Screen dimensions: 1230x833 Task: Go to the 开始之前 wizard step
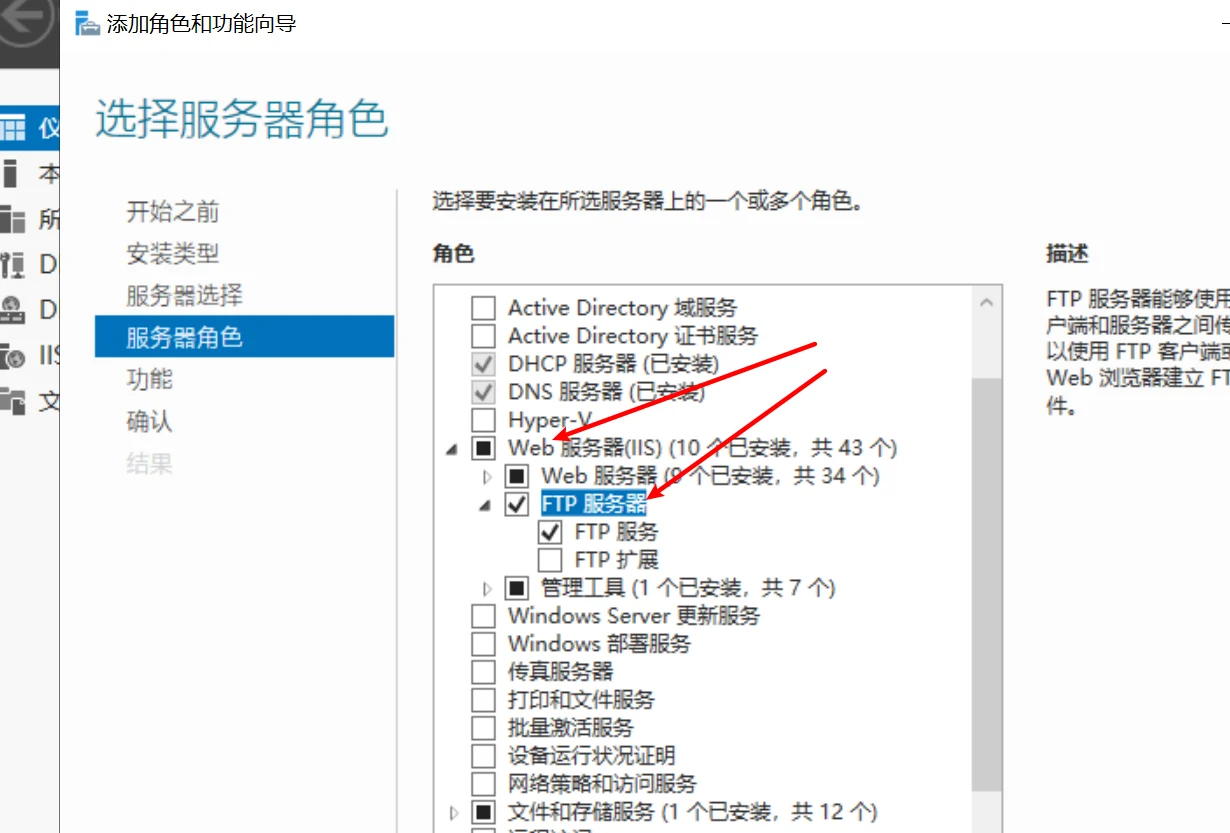[x=173, y=212]
